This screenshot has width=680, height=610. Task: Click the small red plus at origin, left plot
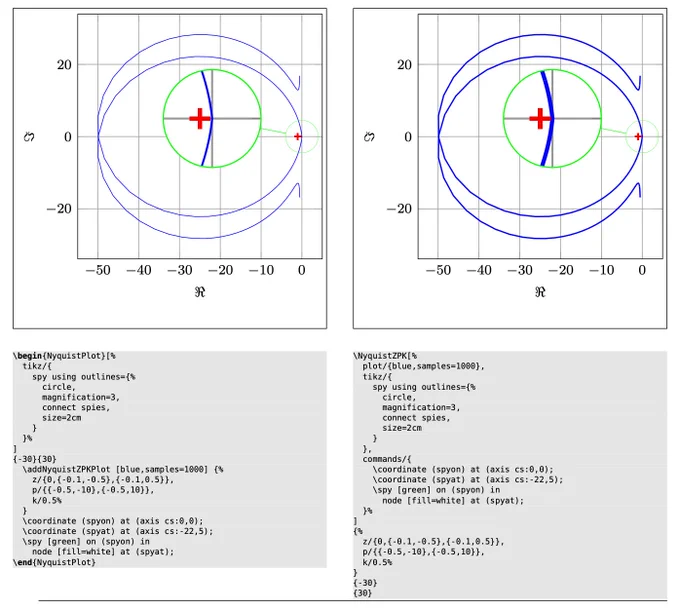pyautogui.click(x=298, y=137)
